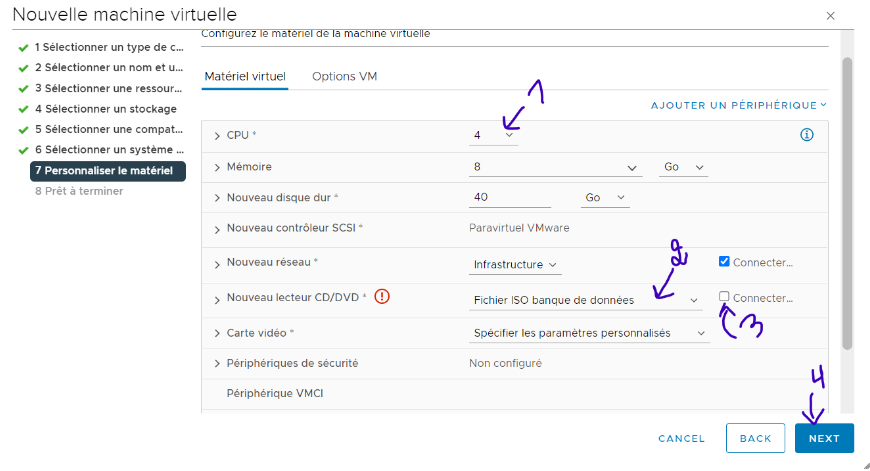Expand the CPU row

pos(217,136)
